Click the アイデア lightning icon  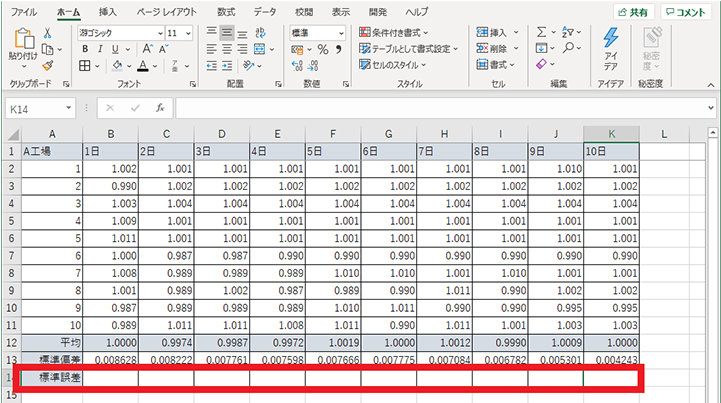[611, 38]
